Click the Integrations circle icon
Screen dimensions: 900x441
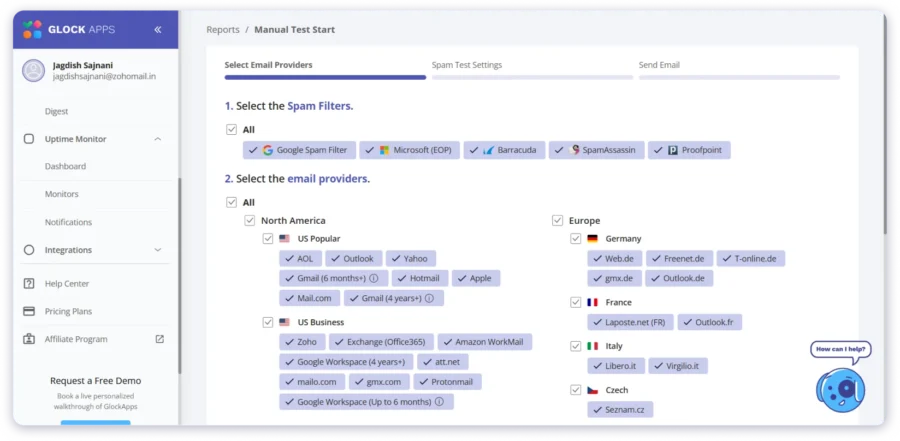point(29,250)
